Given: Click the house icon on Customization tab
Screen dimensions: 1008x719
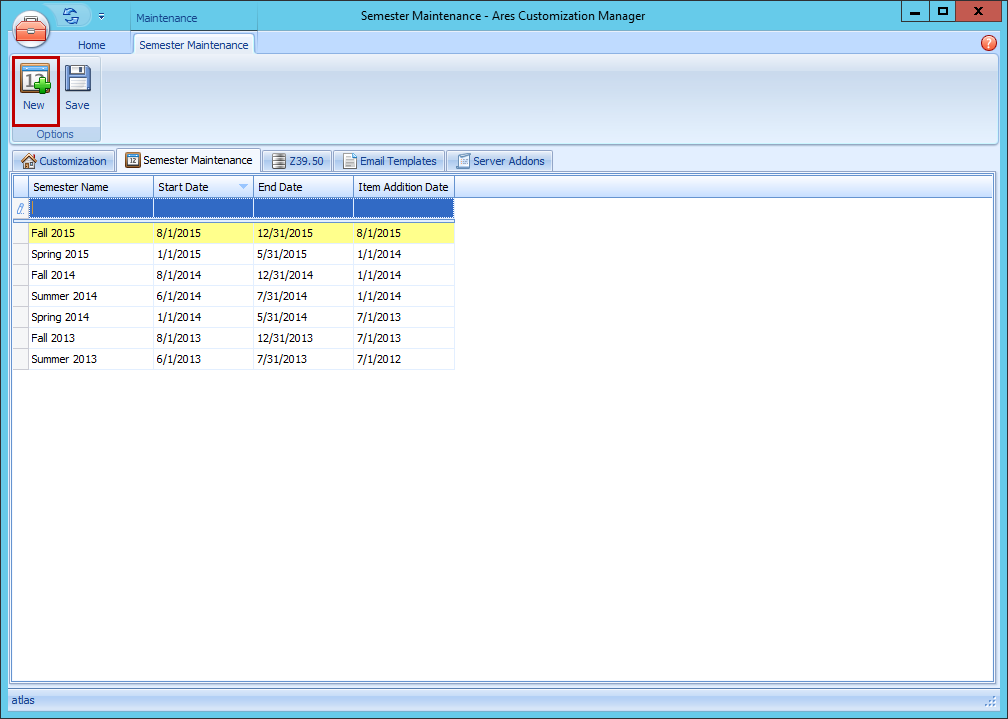Looking at the screenshot, I should tap(28, 161).
